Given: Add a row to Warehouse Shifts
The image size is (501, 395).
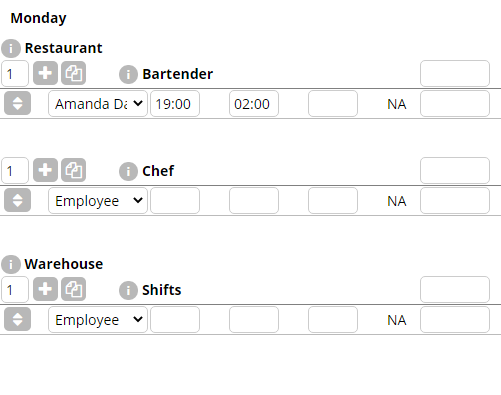Looking at the screenshot, I should point(45,289).
